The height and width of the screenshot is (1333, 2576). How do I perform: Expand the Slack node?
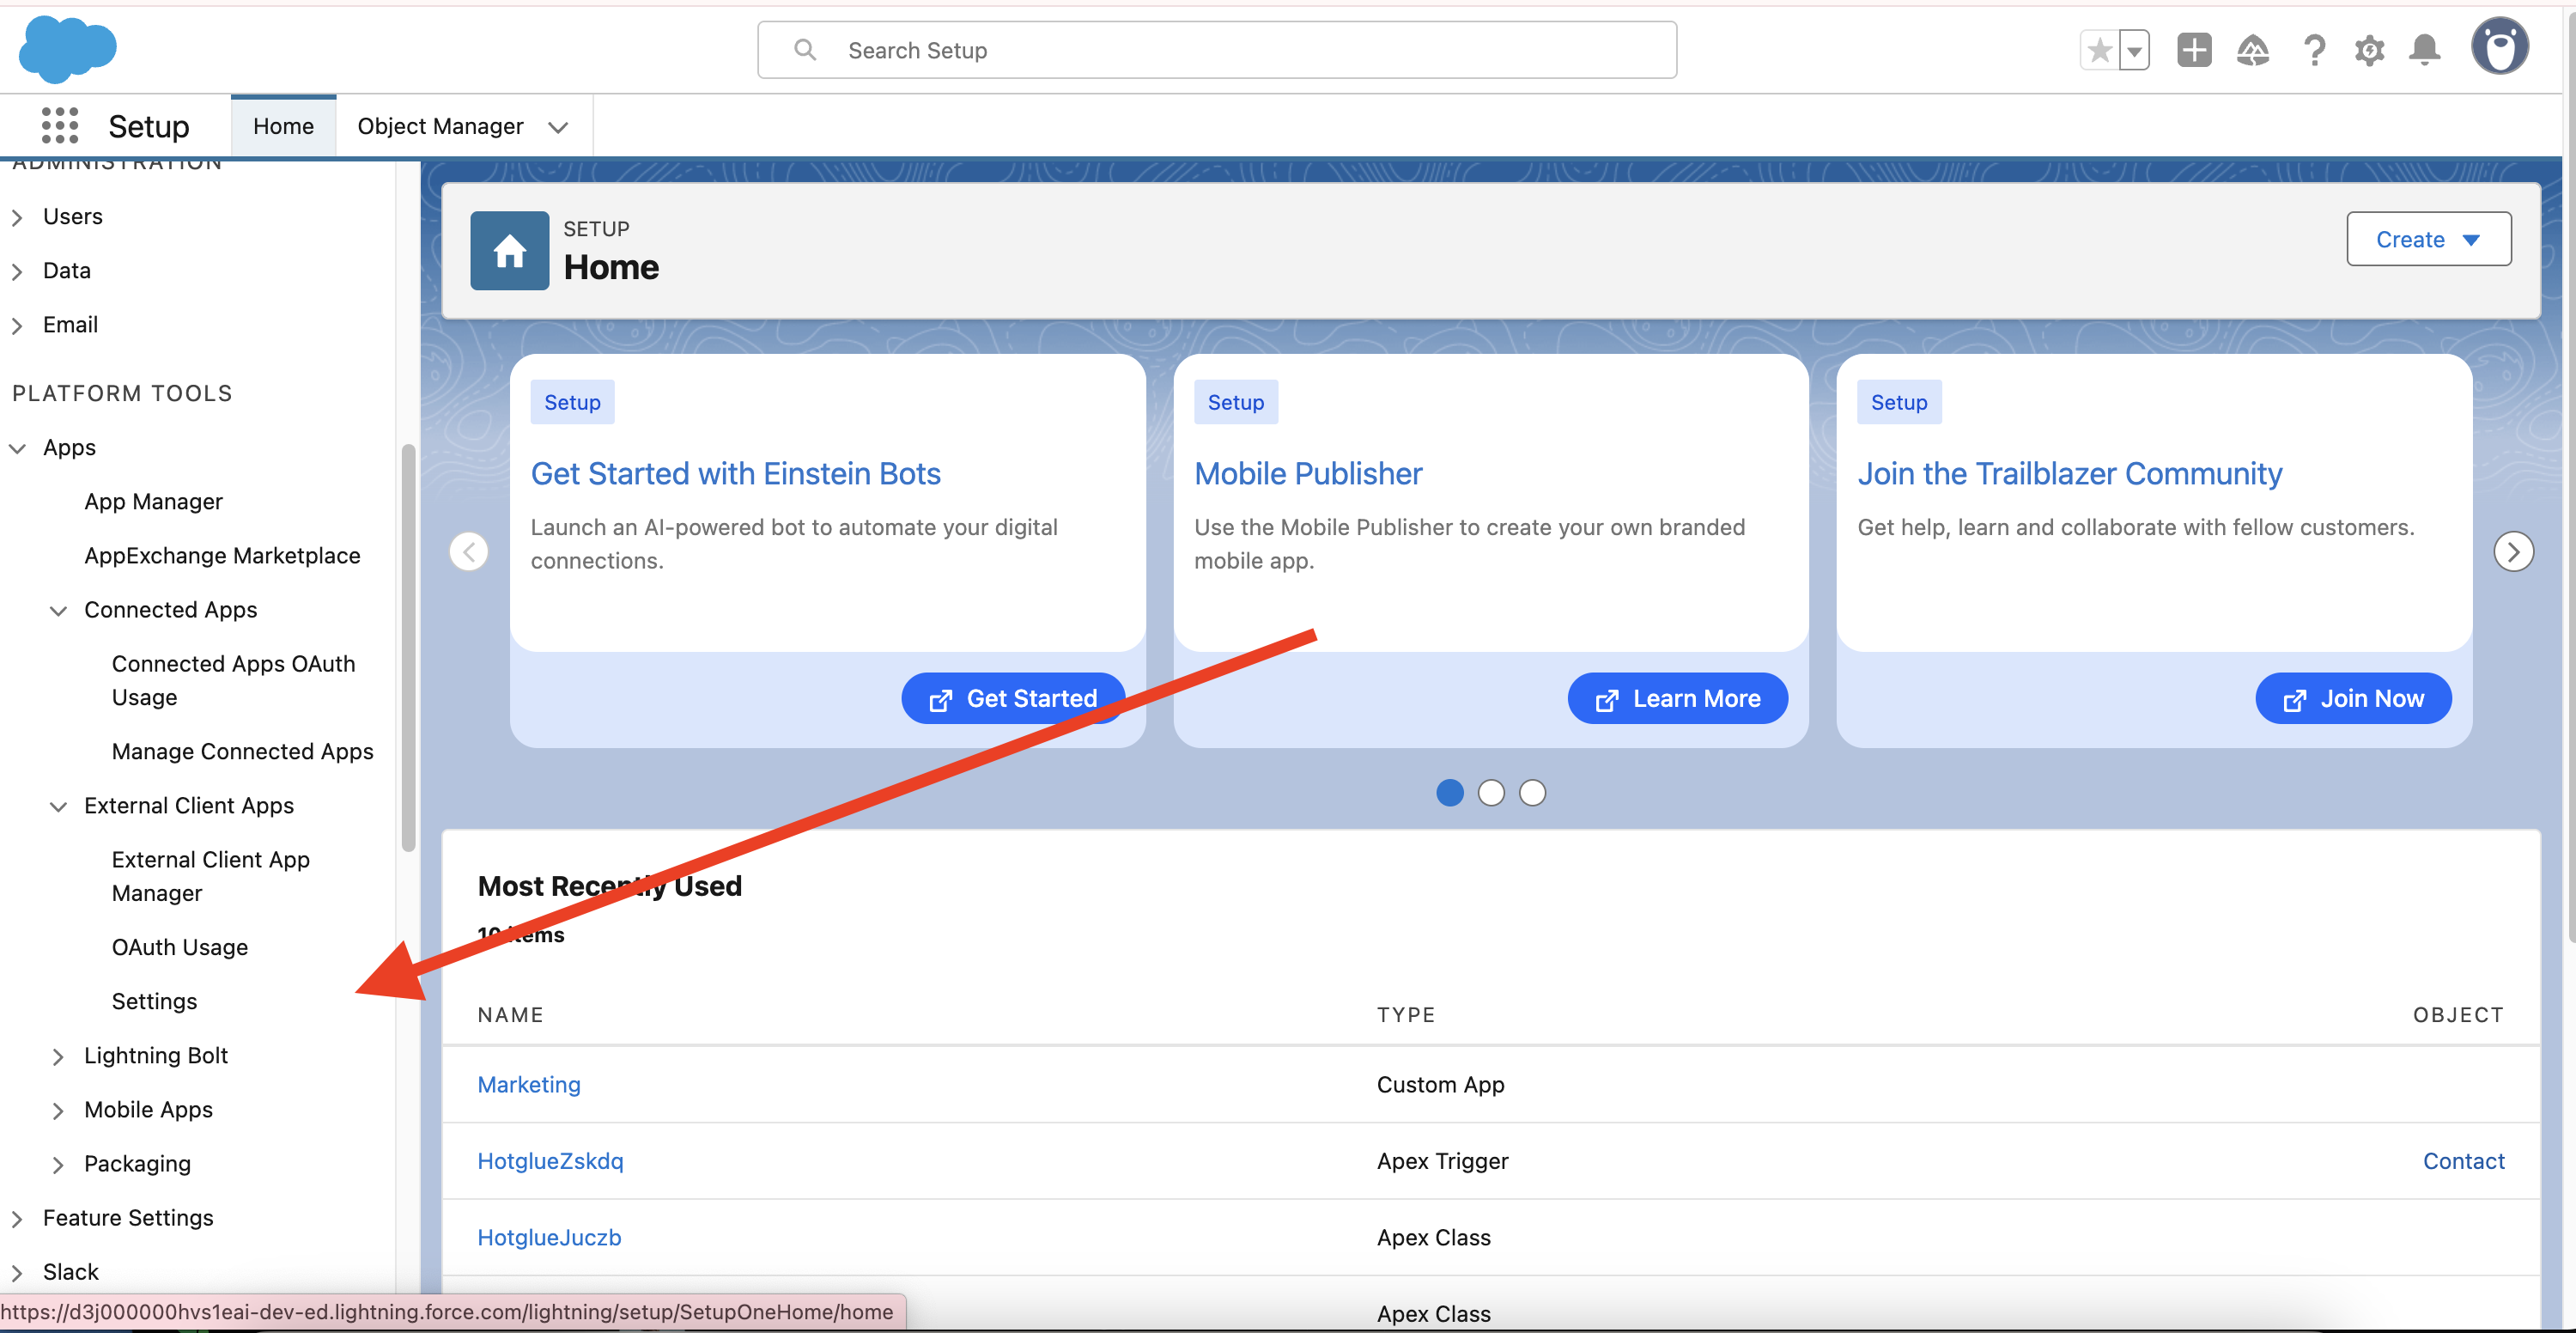click(x=17, y=1272)
